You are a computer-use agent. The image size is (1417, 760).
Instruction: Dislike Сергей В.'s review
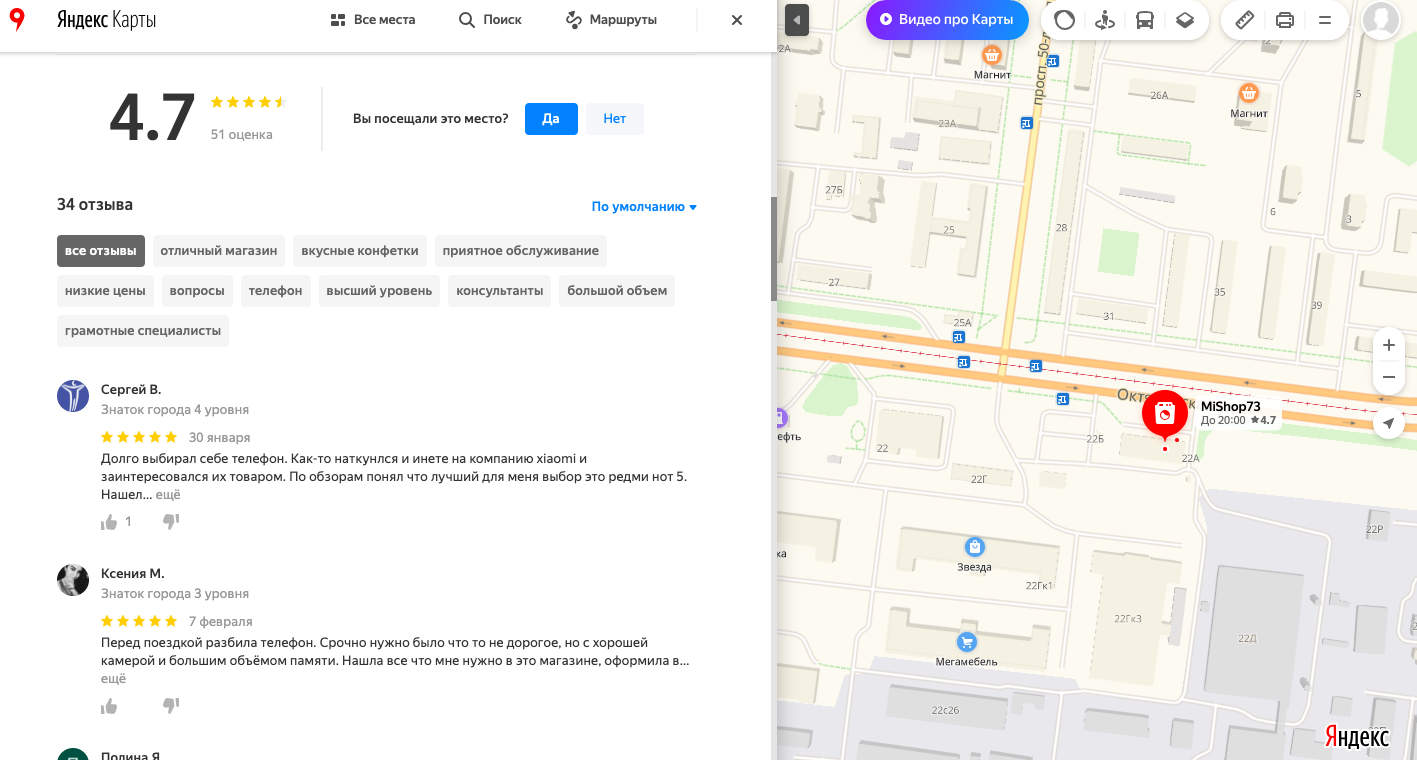tap(171, 522)
